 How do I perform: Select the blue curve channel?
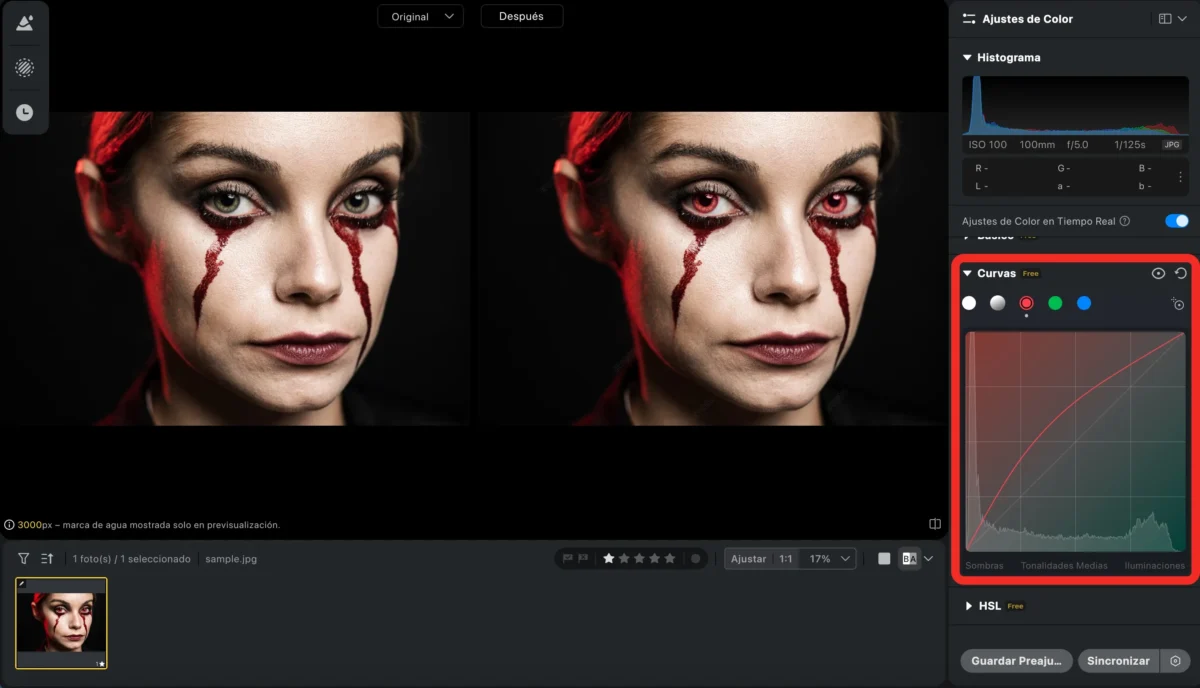click(1084, 303)
